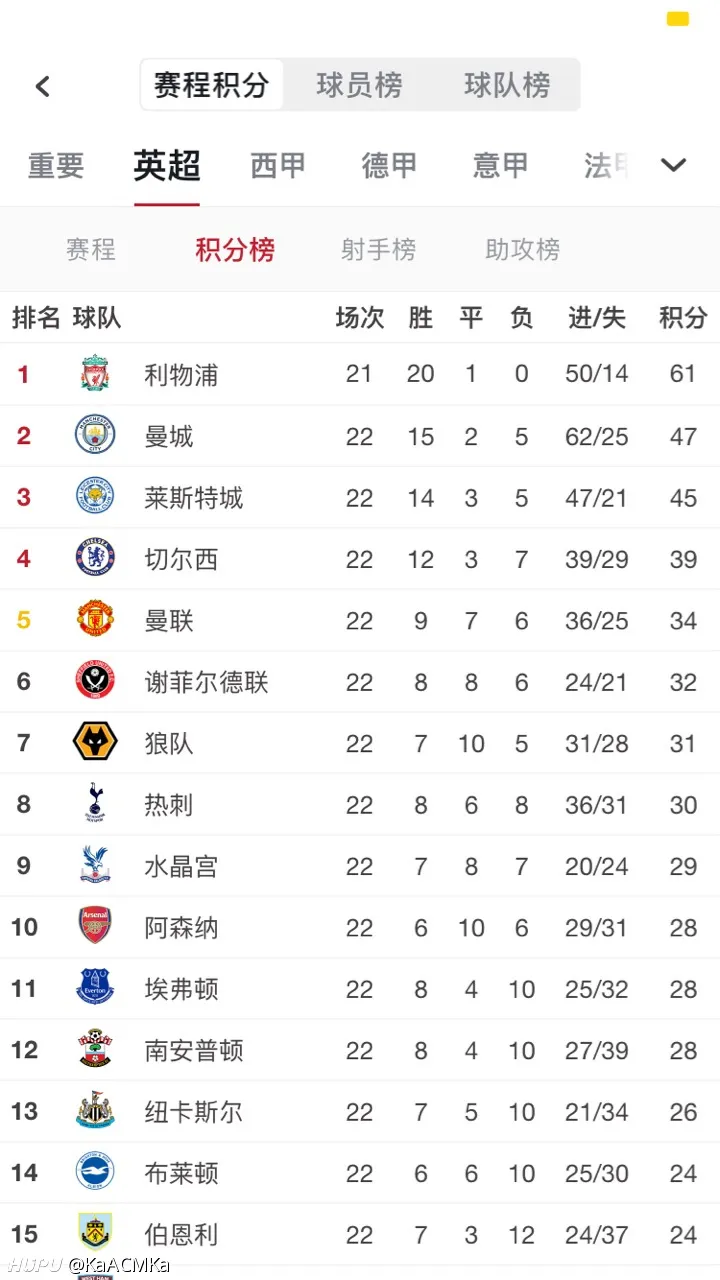
Task: Open 水晶宫 team row
Action: [360, 866]
